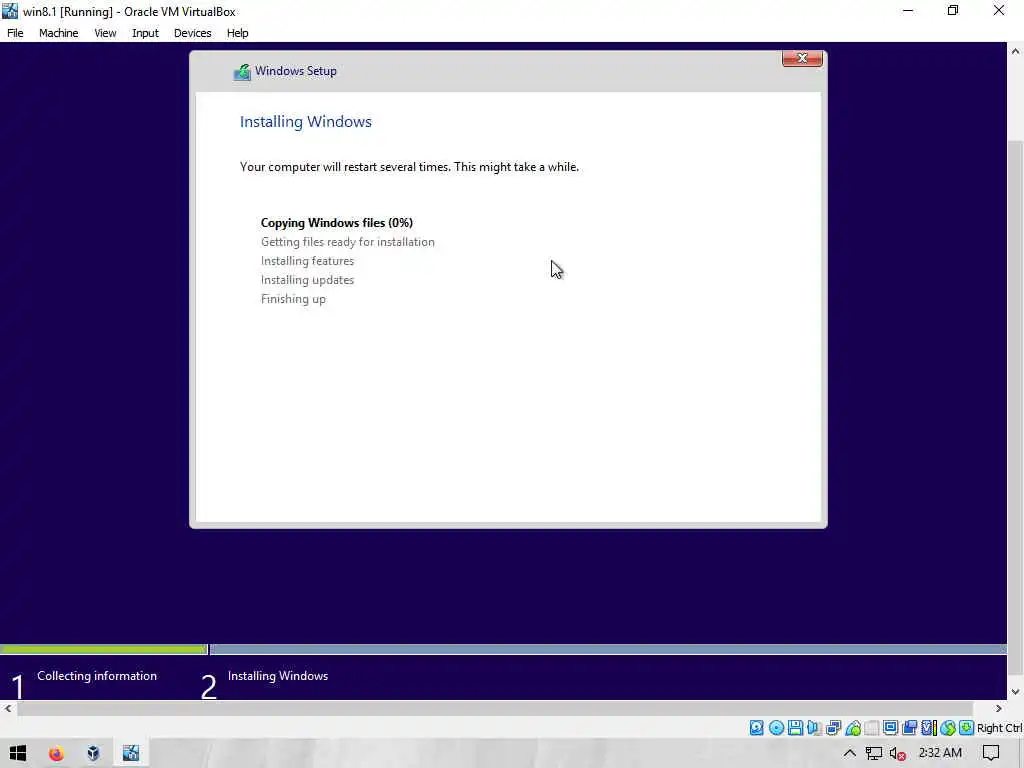Show hidden system tray icons chevron
Screen dimensions: 1024x768
pyautogui.click(x=850, y=753)
